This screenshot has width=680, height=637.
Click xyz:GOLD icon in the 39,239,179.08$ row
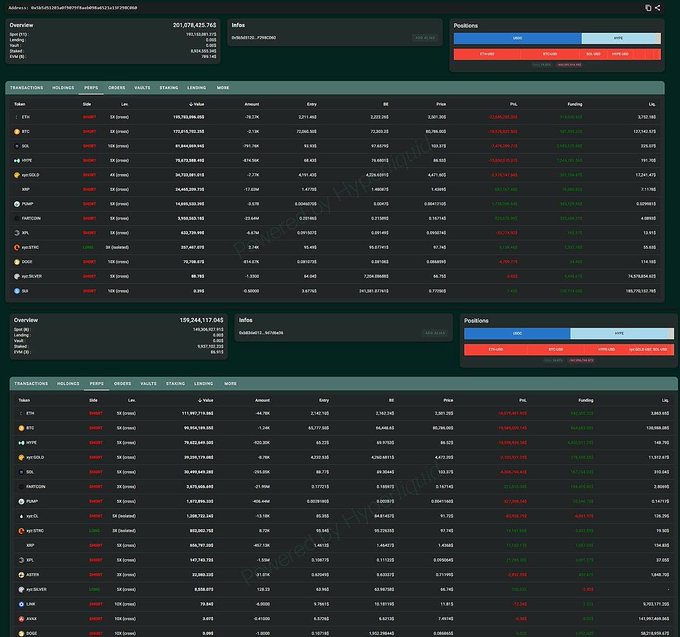click(21, 457)
